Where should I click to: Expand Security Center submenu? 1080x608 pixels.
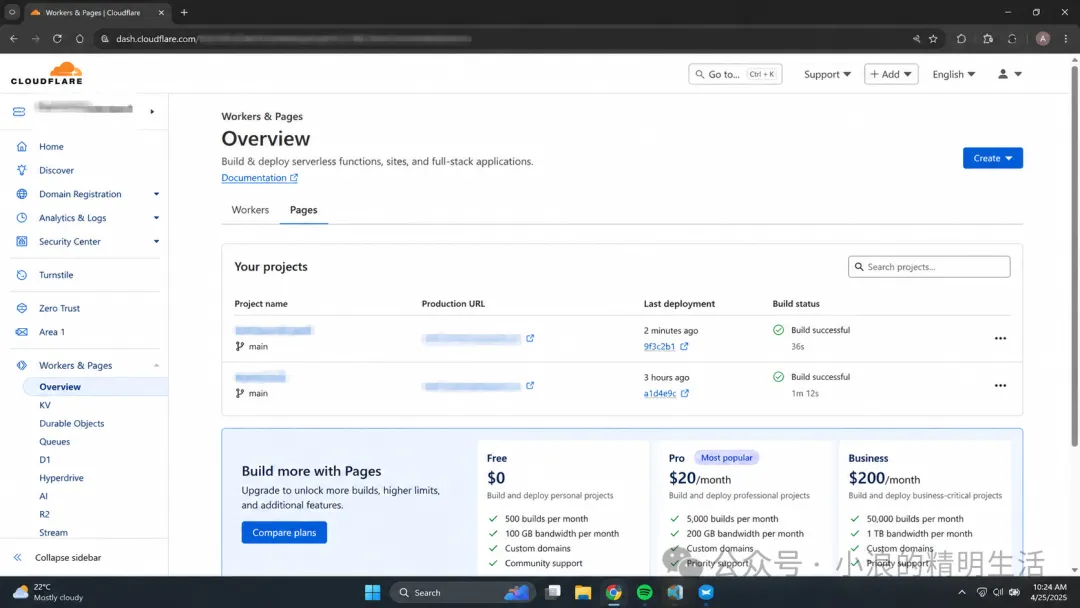(x=156, y=242)
